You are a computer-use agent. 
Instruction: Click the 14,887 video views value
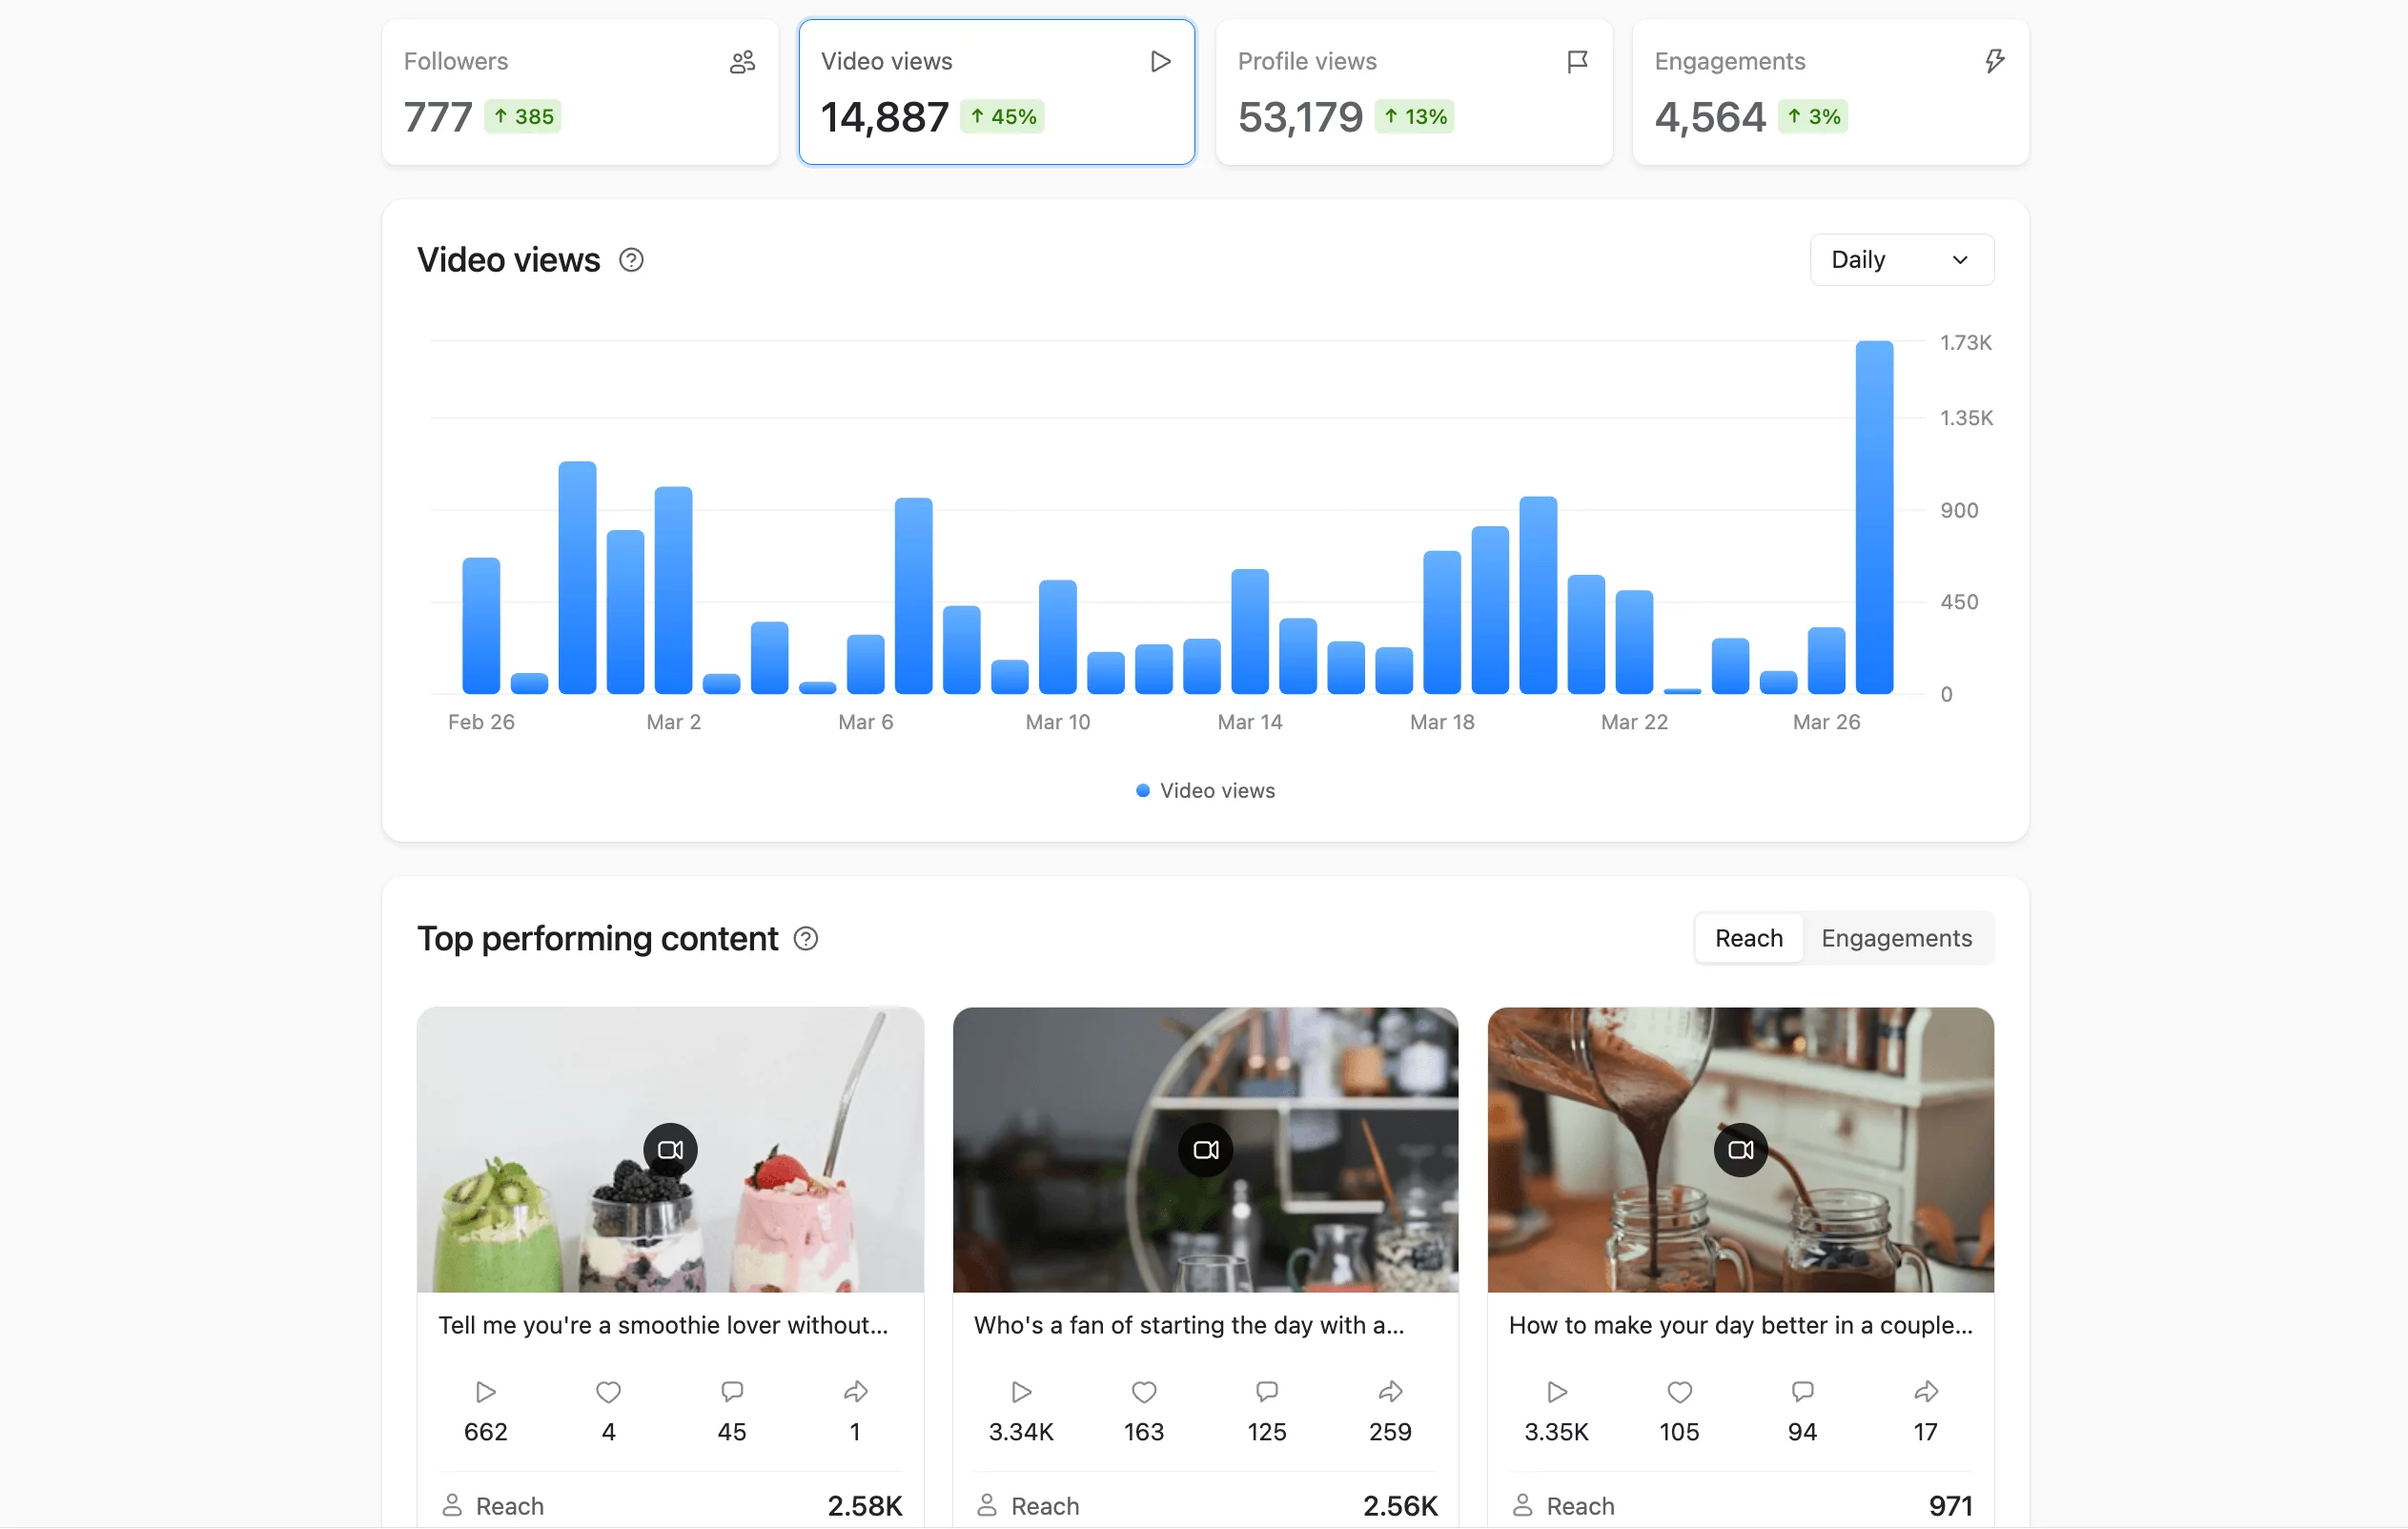(884, 117)
